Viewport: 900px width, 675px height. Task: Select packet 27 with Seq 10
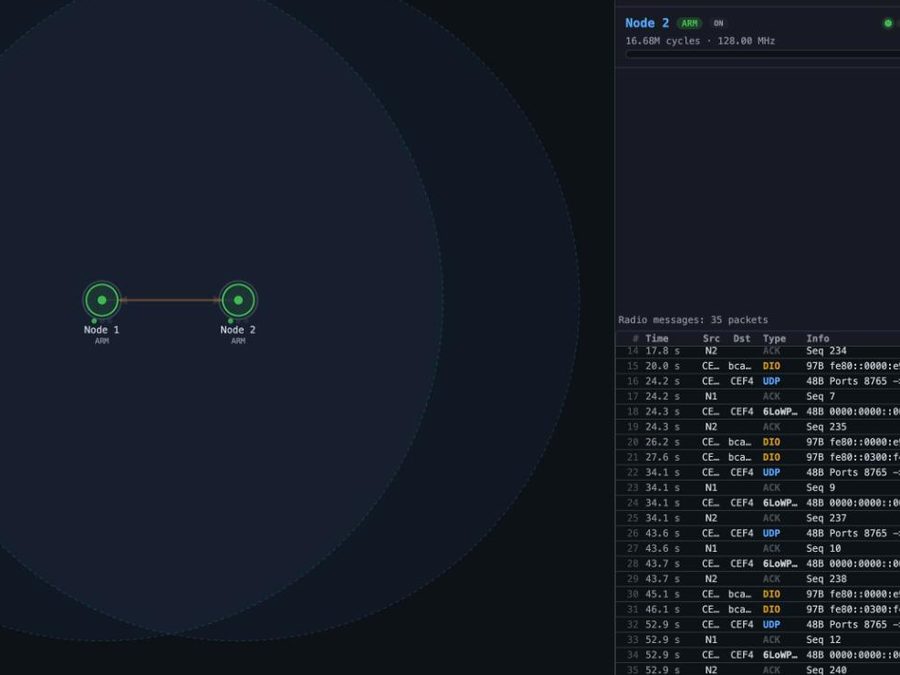[758, 548]
